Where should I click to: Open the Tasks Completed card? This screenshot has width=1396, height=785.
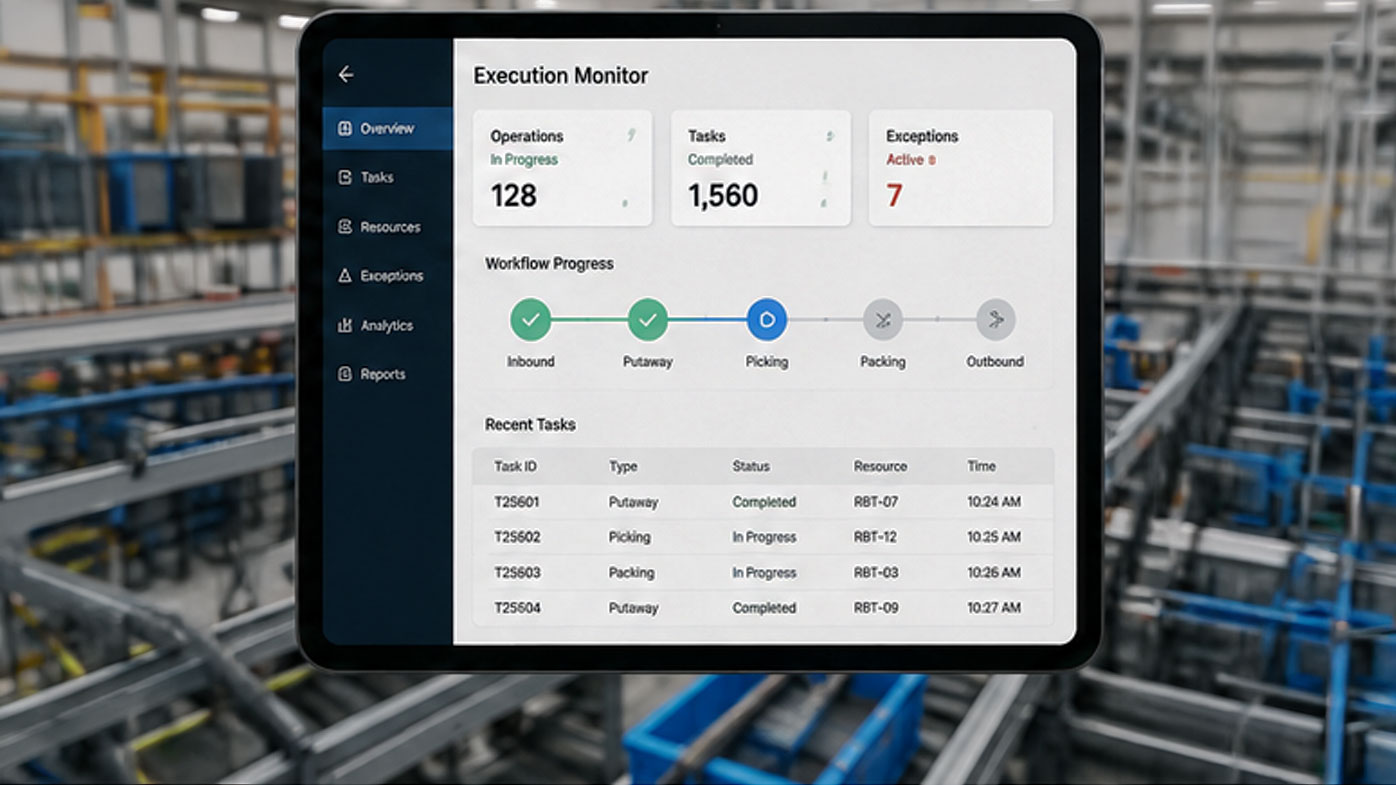(x=761, y=168)
